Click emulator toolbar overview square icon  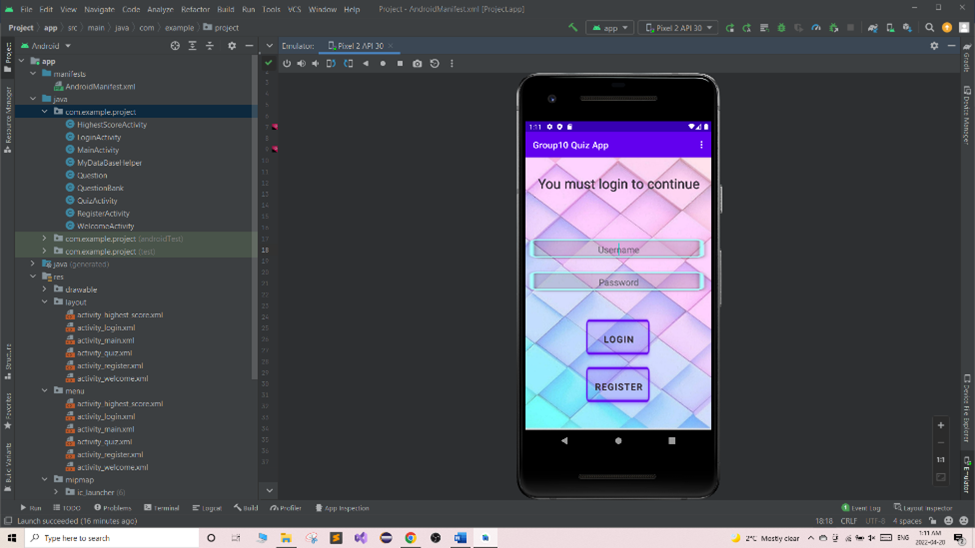[400, 63]
